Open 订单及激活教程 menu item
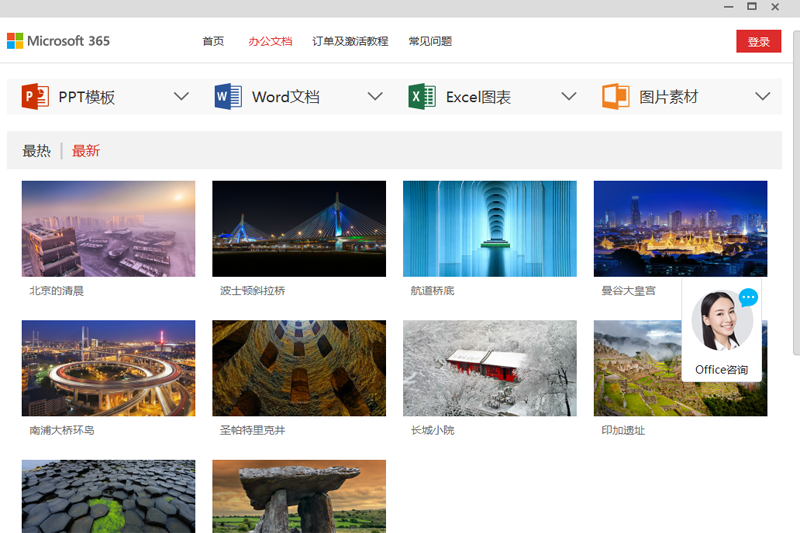Viewport: 800px width, 533px height. [x=350, y=42]
